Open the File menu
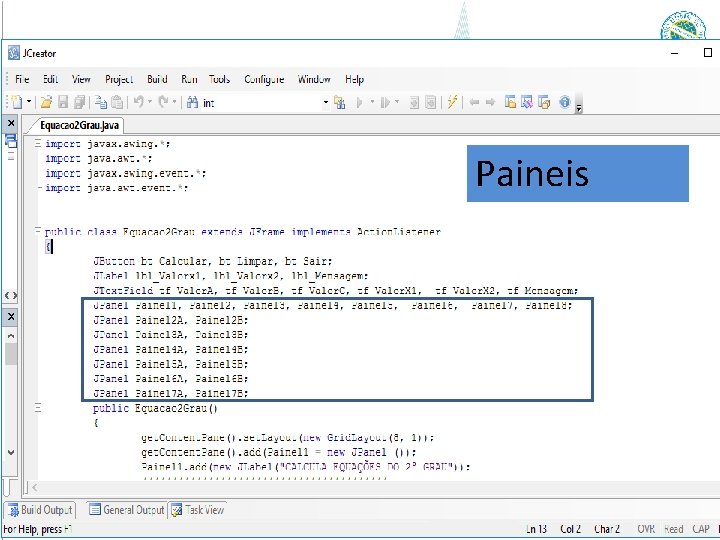 22,79
